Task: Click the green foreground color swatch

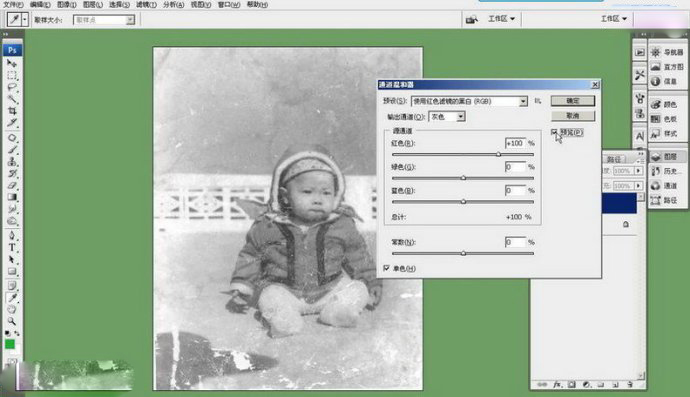Action: point(10,344)
